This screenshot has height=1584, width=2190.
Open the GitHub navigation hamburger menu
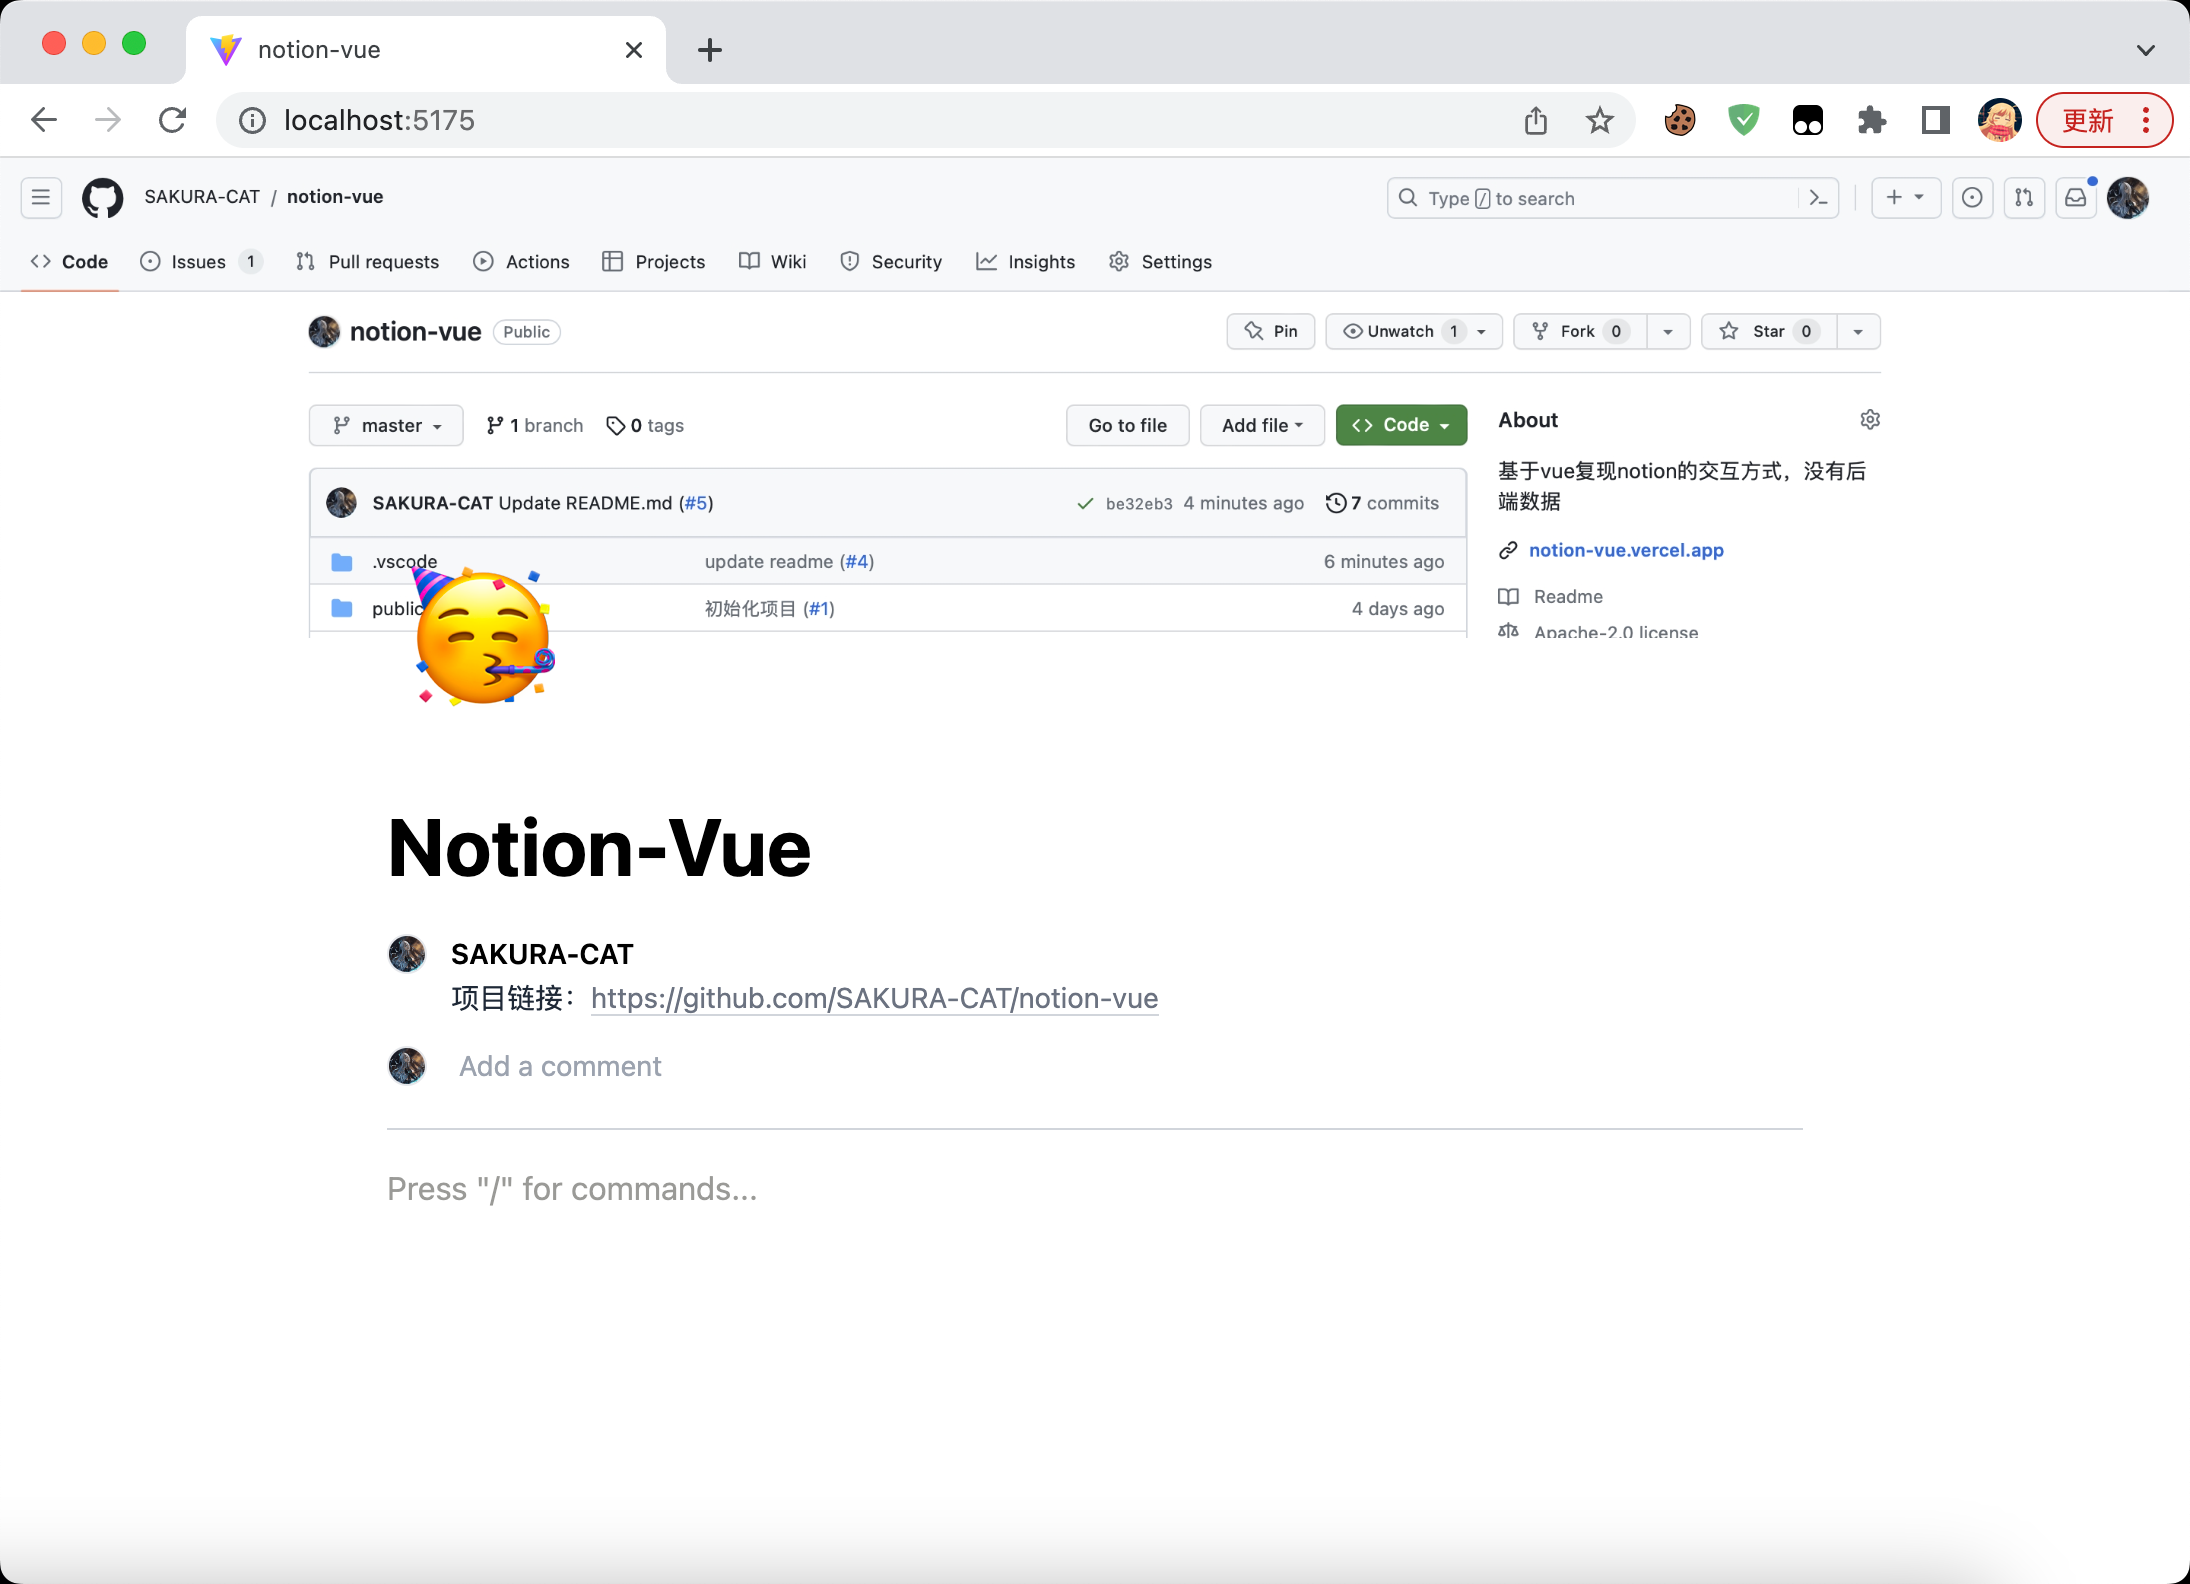(x=41, y=197)
